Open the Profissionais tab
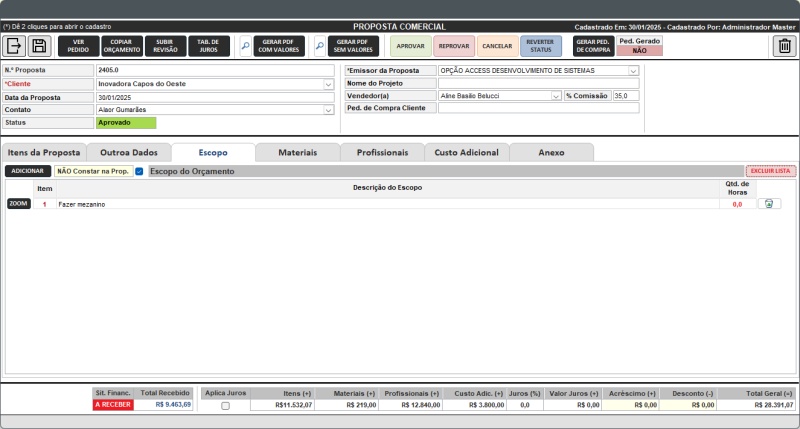This screenshot has width=800, height=429. click(382, 152)
